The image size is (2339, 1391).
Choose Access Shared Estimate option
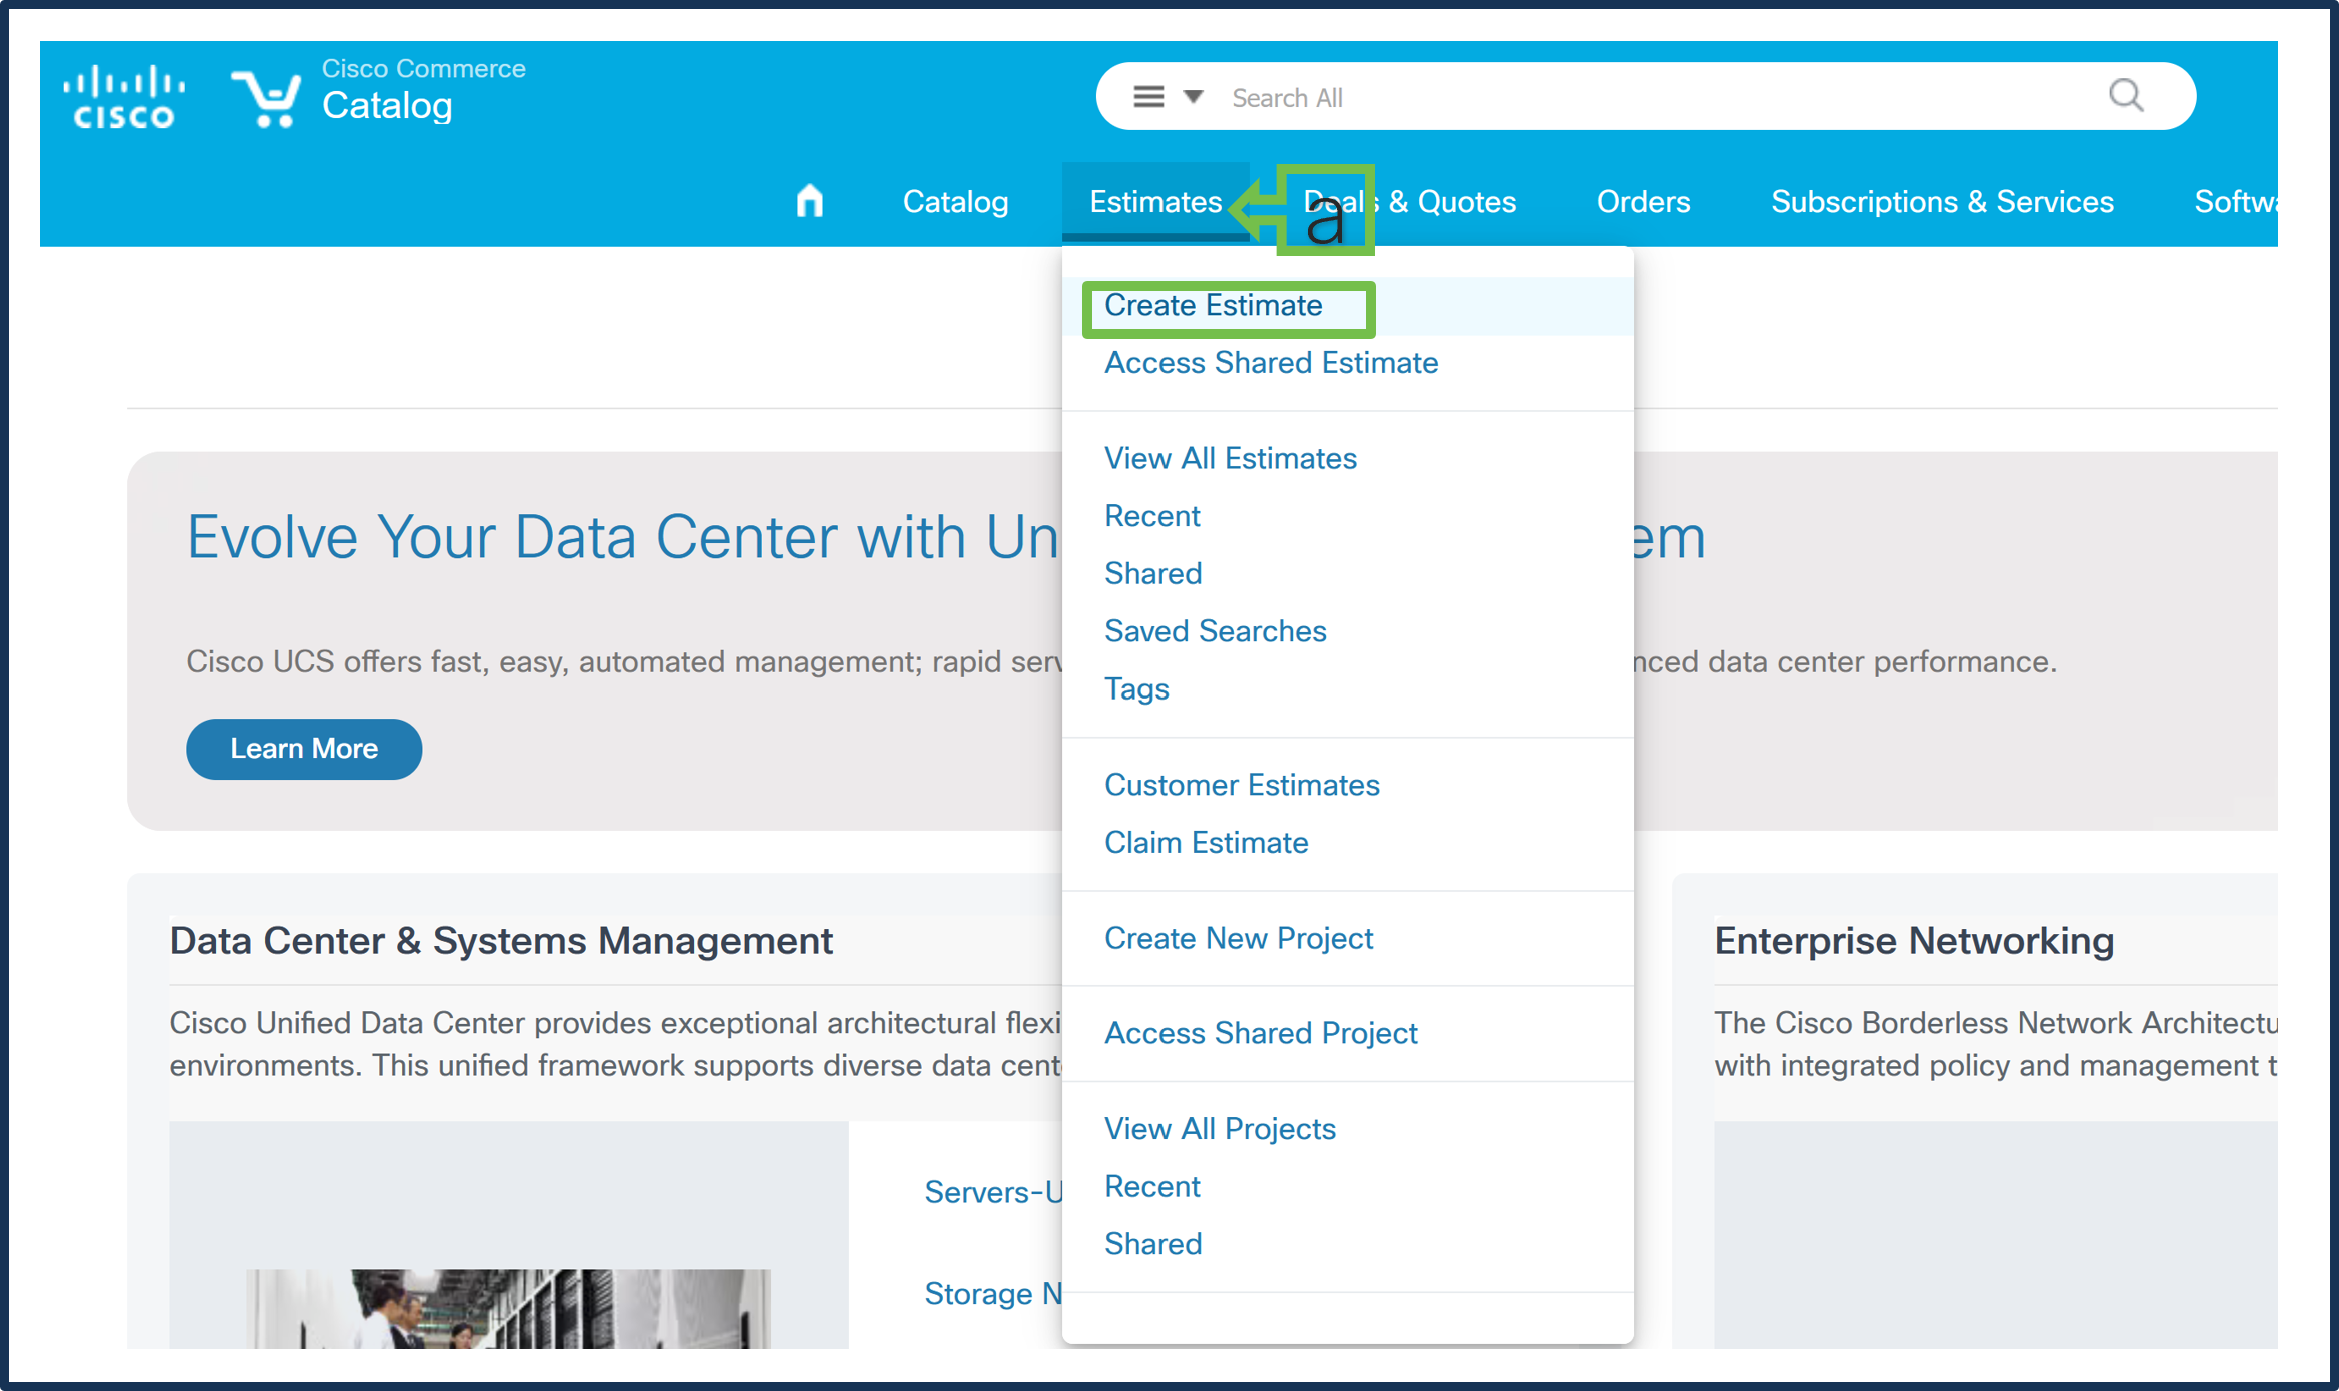click(1270, 363)
